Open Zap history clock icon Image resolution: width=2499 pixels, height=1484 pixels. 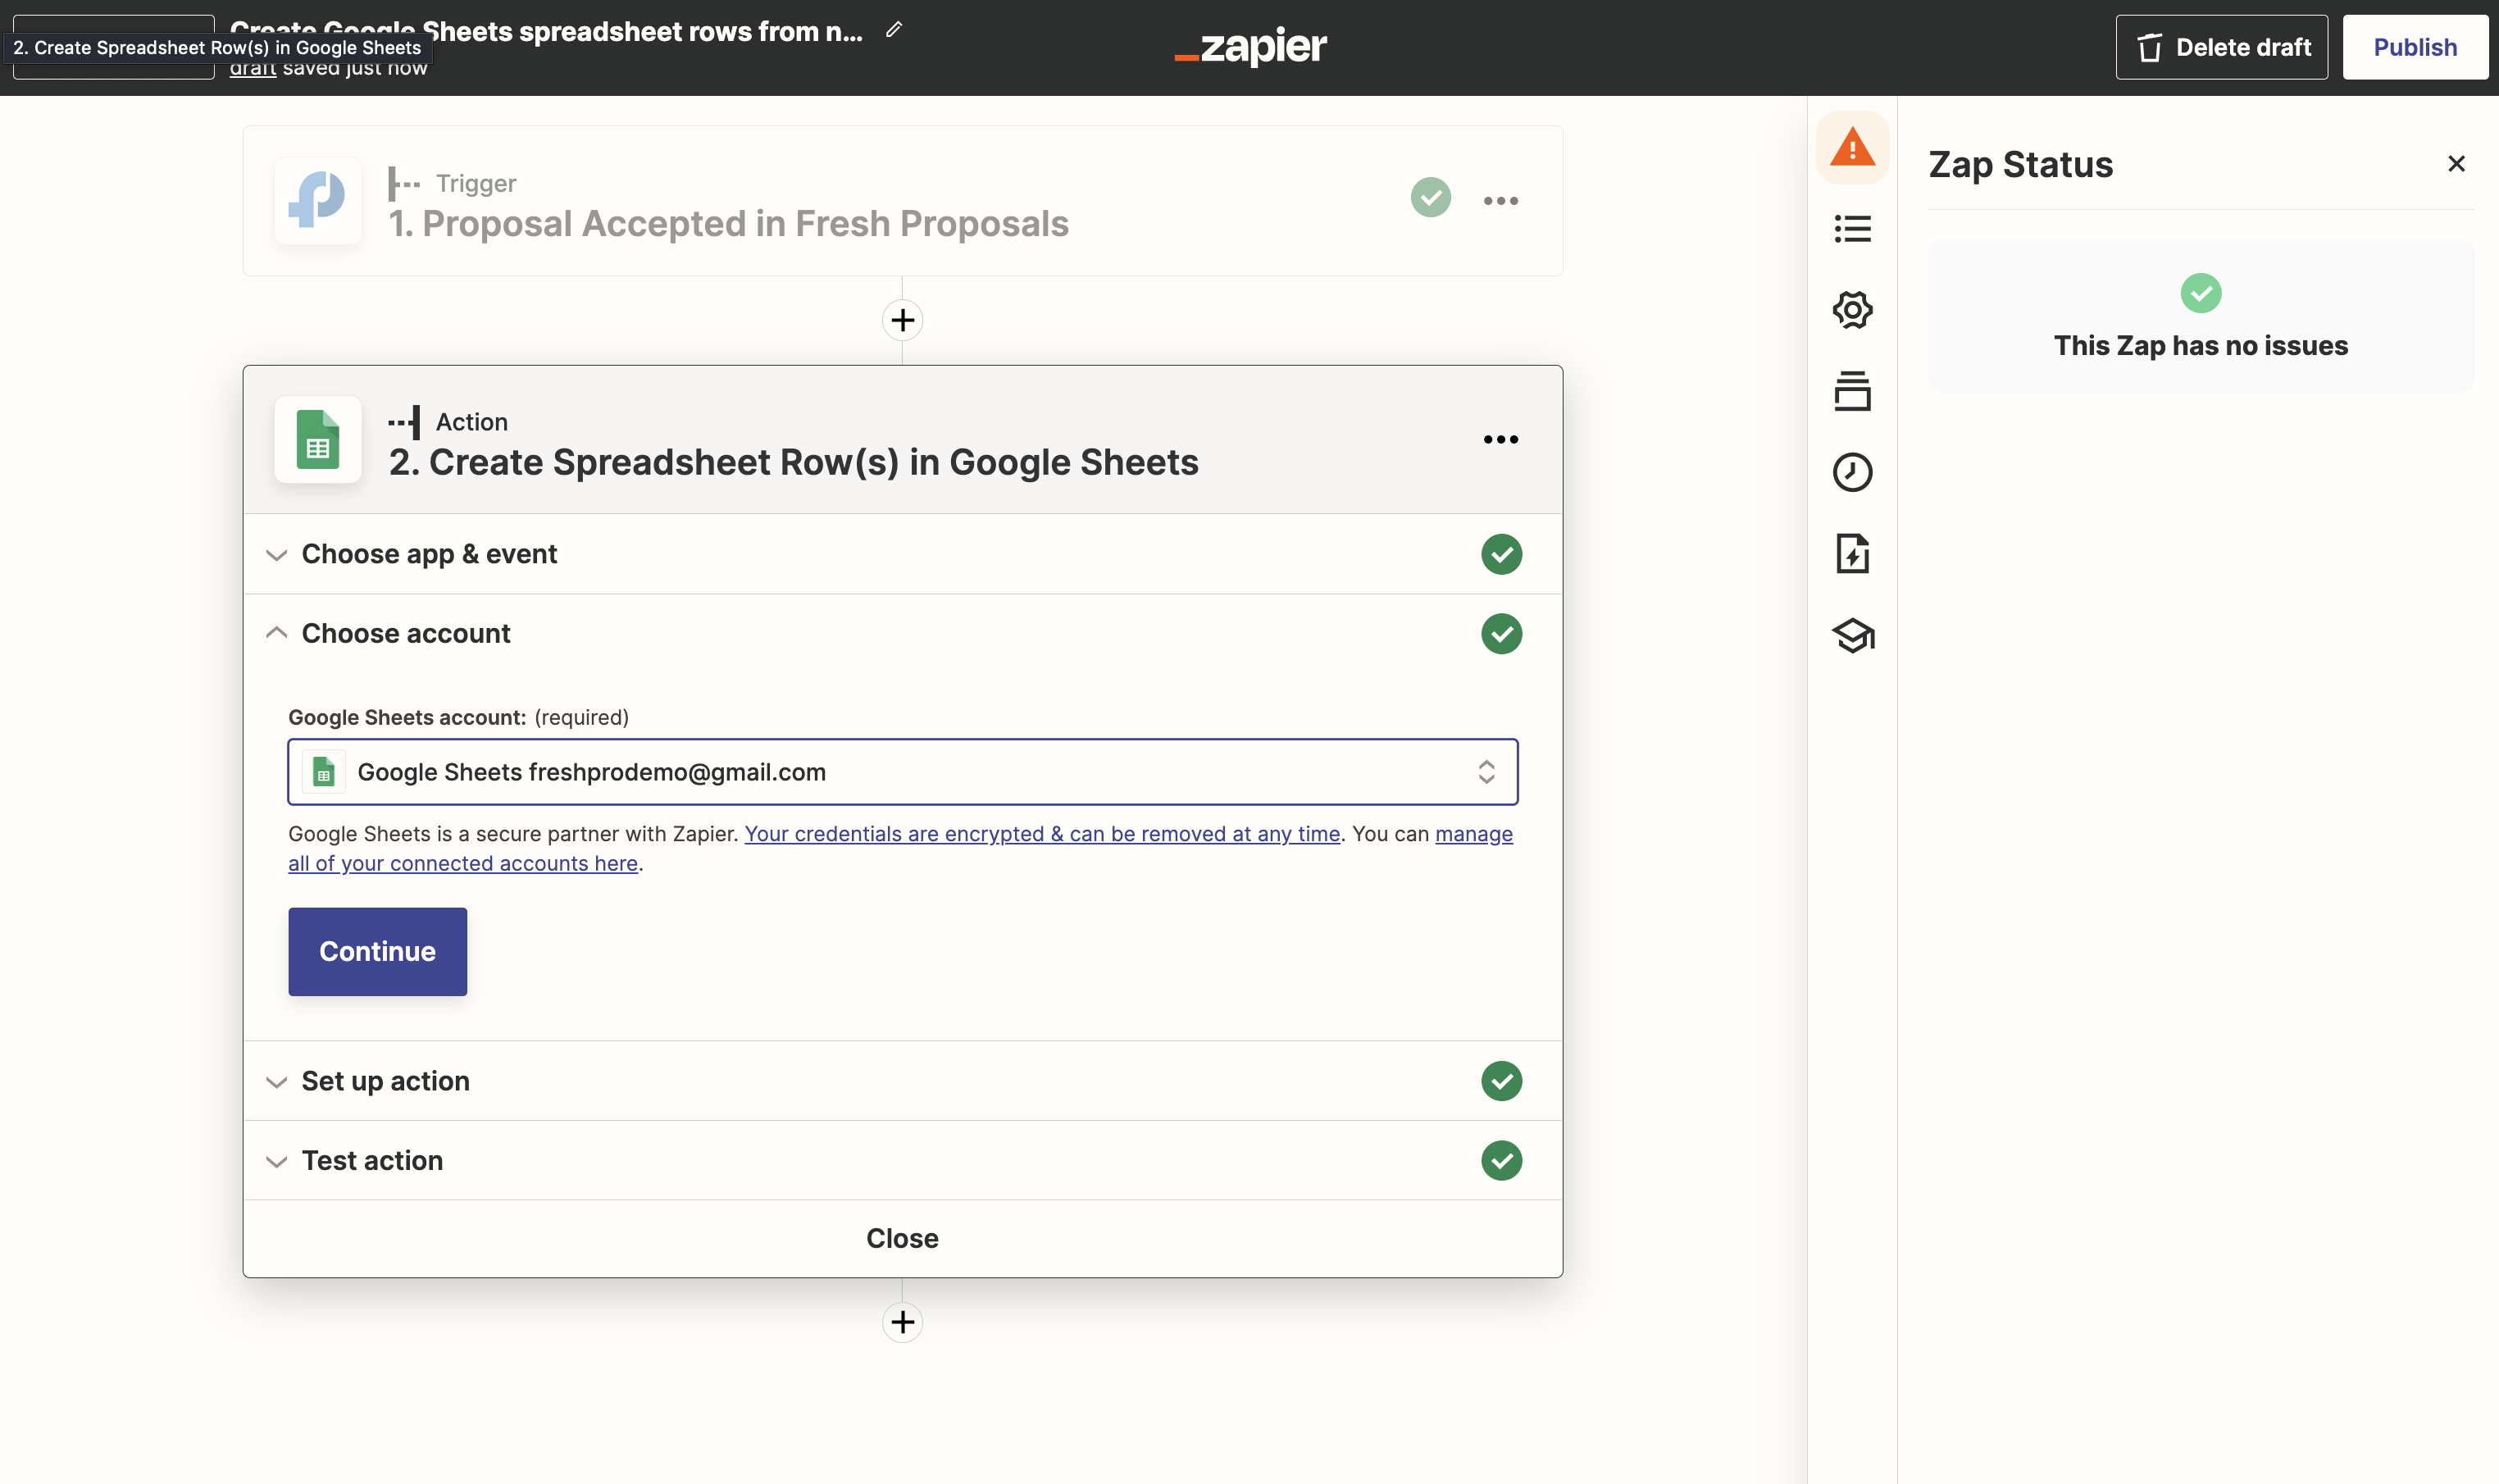pos(1852,472)
